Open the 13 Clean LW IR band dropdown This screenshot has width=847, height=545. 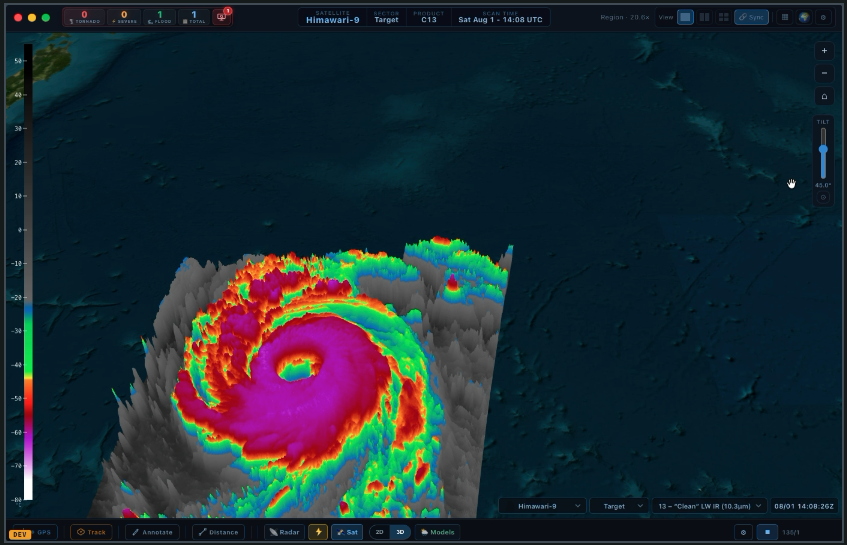tap(709, 506)
